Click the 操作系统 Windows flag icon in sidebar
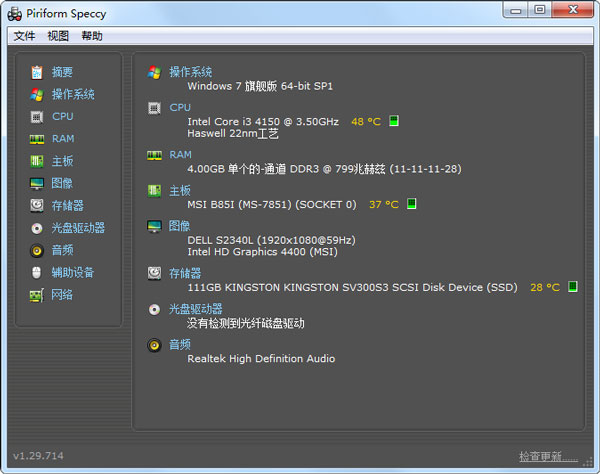The image size is (600, 474). [x=37, y=94]
